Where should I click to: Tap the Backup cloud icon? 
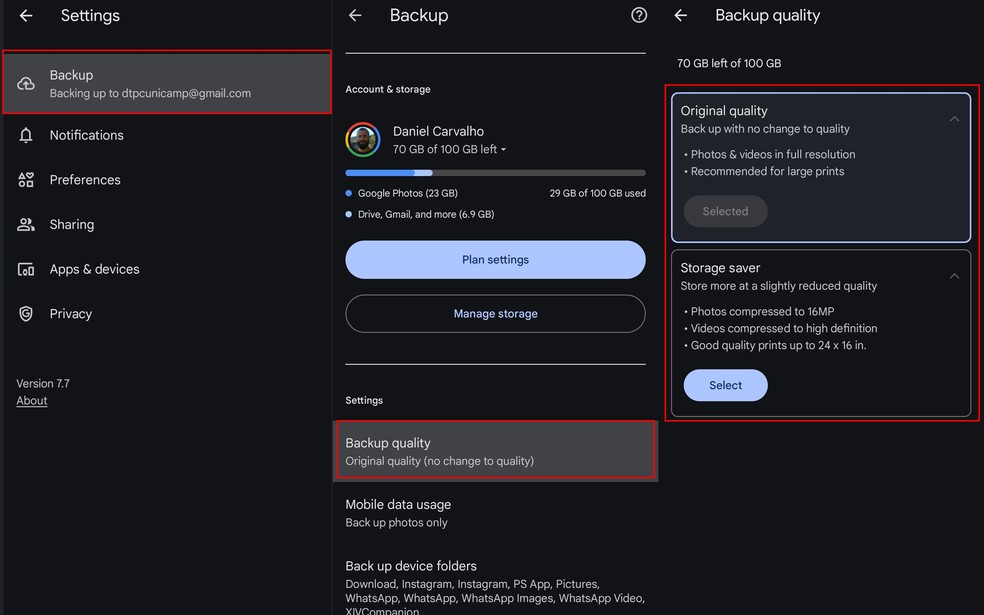[26, 84]
